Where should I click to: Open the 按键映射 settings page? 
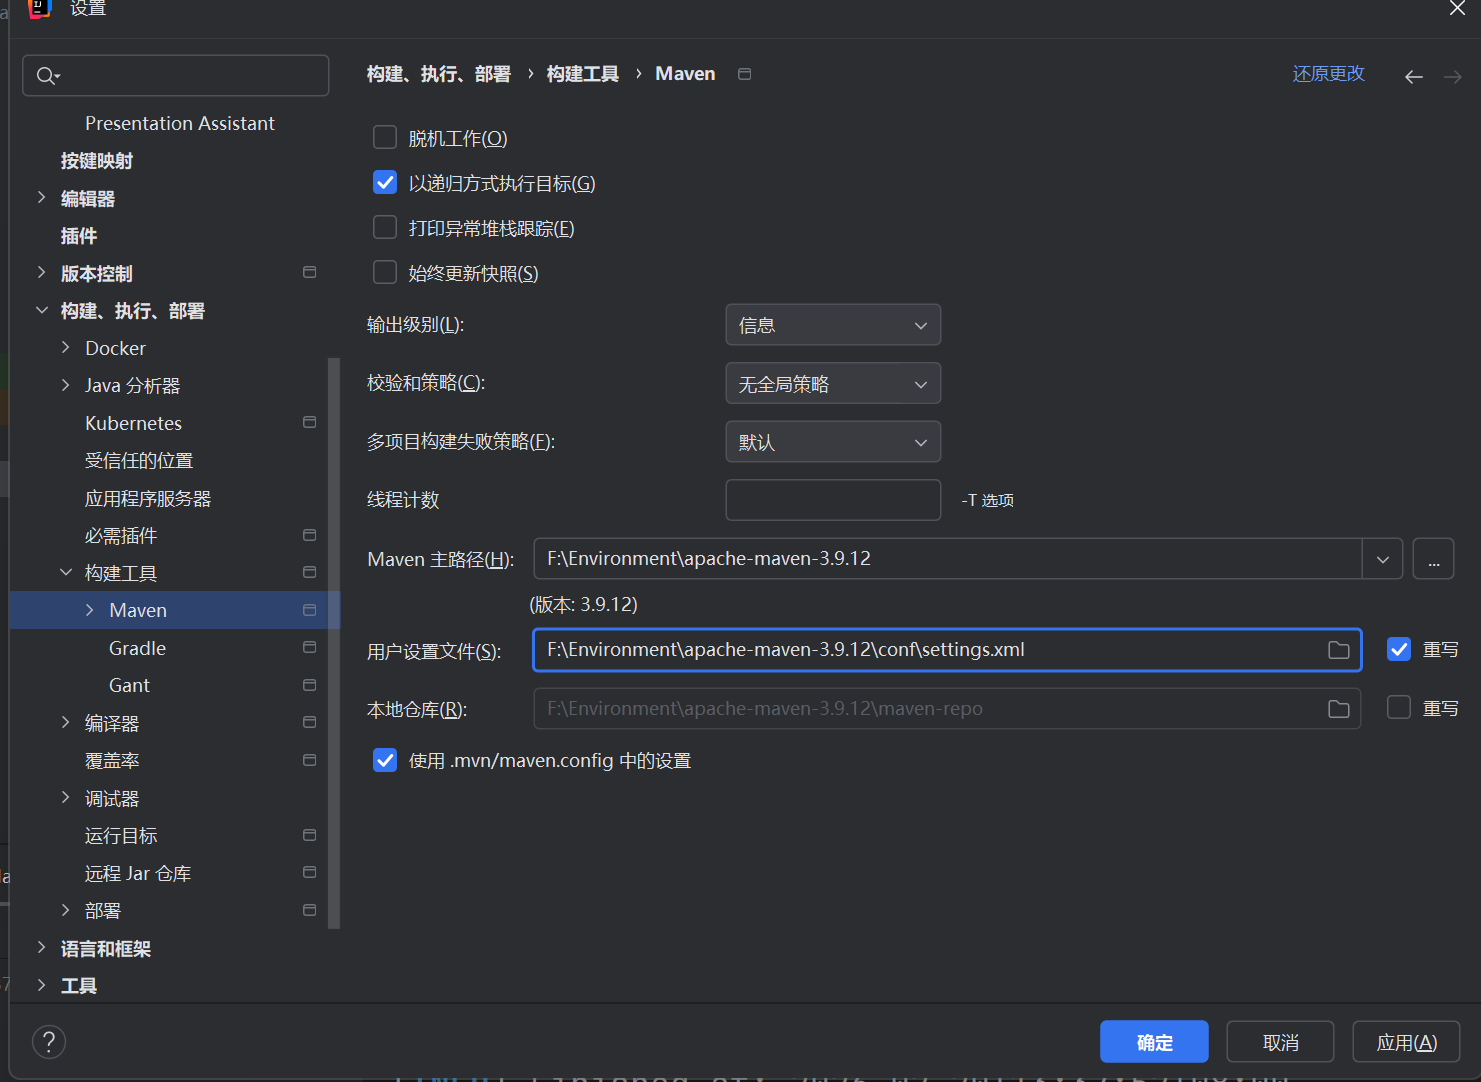click(97, 161)
